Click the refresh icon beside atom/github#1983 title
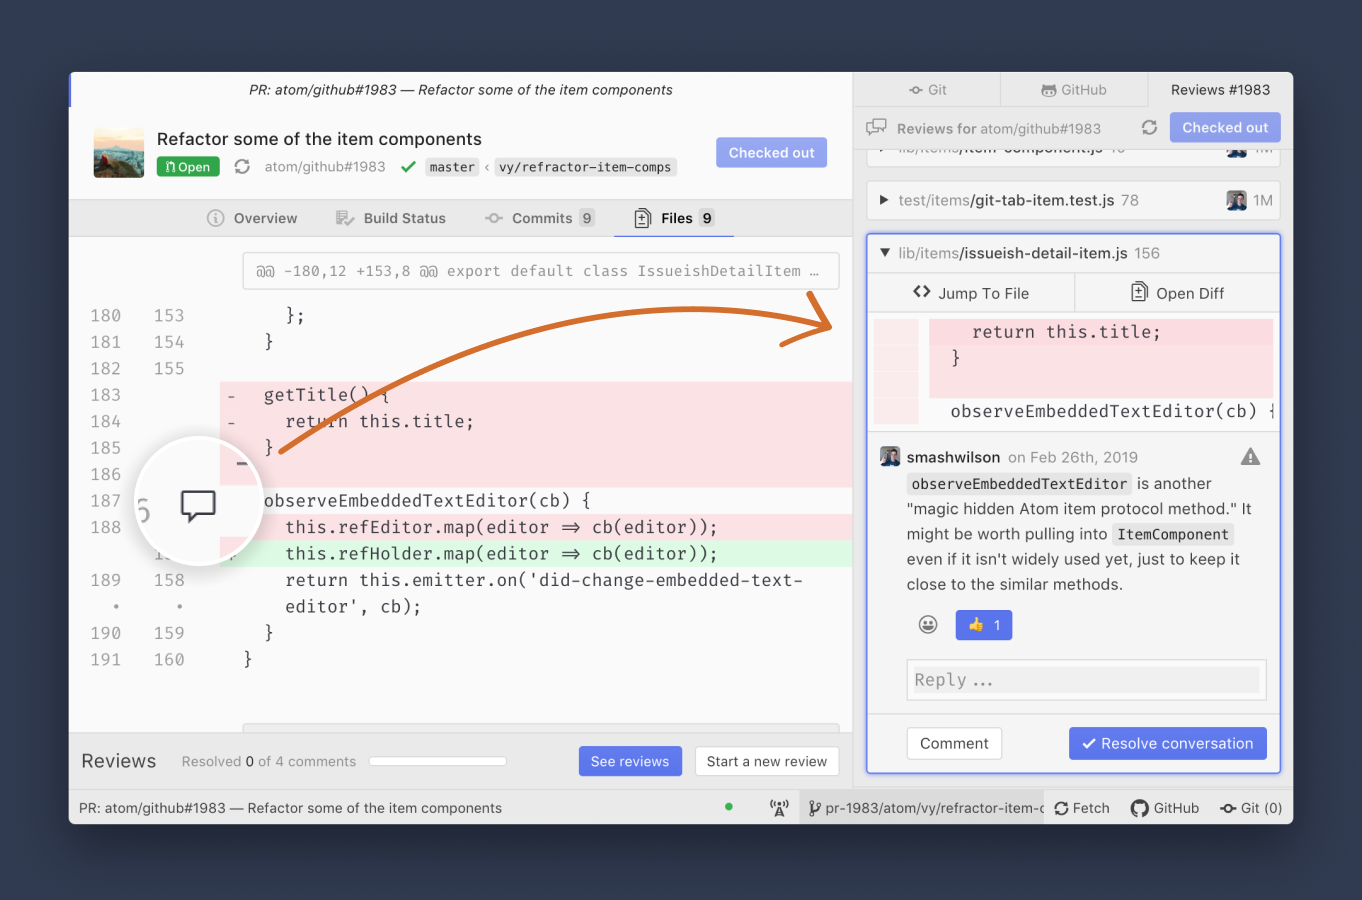Image resolution: width=1362 pixels, height=900 pixels. tap(242, 167)
